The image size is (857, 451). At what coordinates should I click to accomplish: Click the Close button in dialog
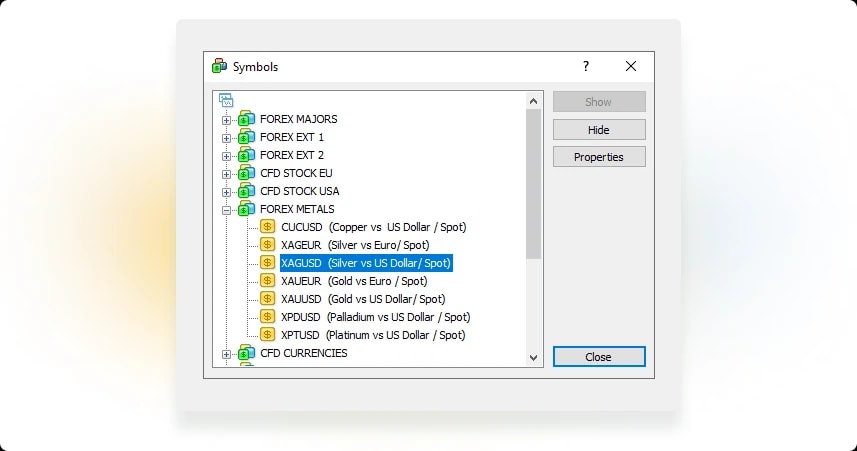pos(599,356)
